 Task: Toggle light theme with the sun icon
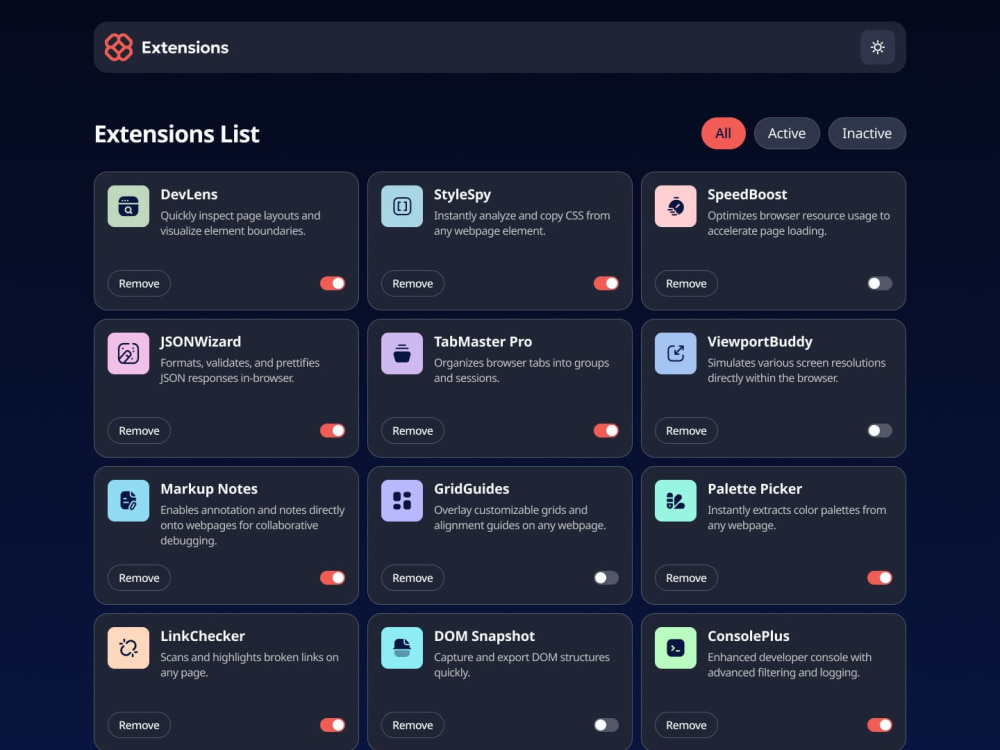click(x=878, y=47)
